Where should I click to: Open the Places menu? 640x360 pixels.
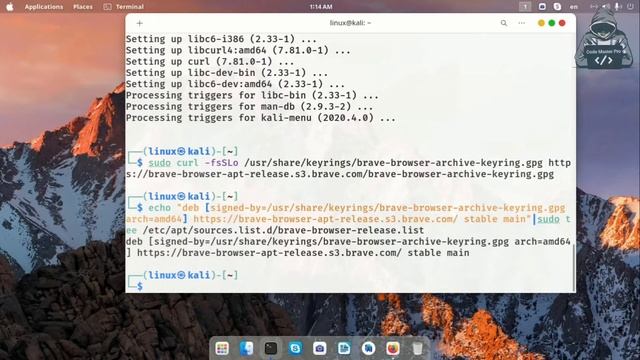pos(83,7)
